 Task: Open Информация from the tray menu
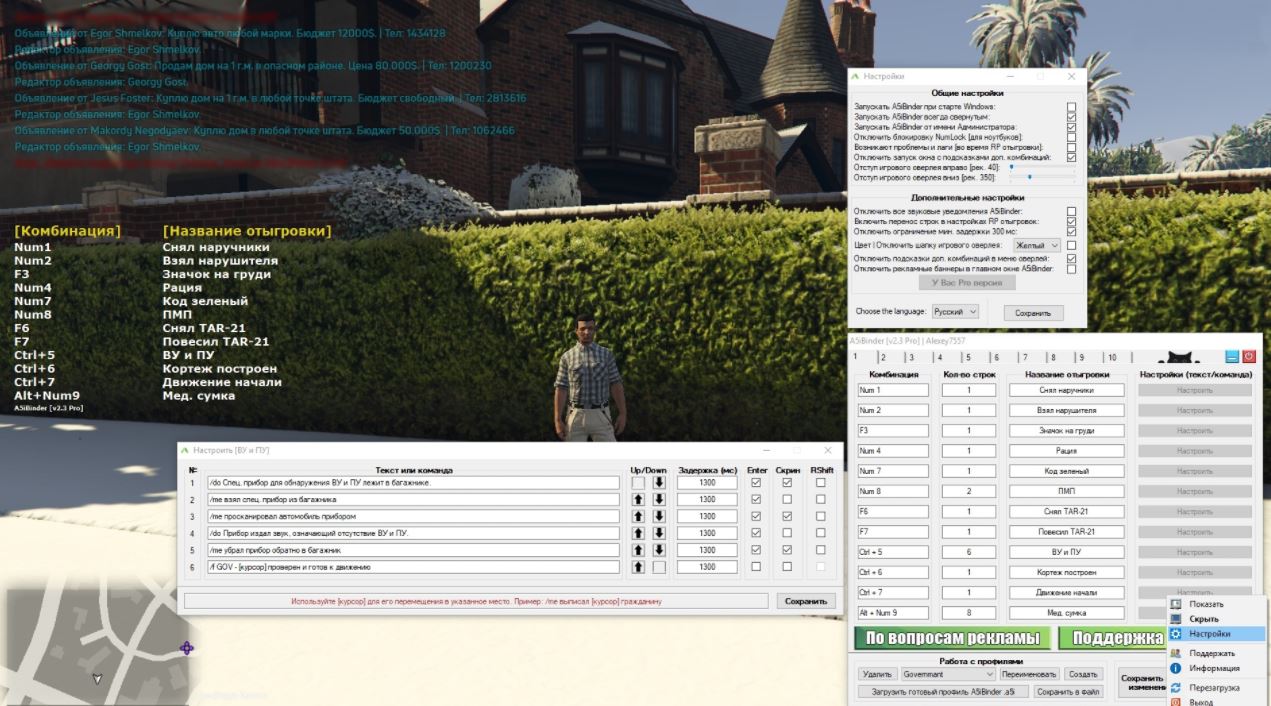(x=1214, y=668)
